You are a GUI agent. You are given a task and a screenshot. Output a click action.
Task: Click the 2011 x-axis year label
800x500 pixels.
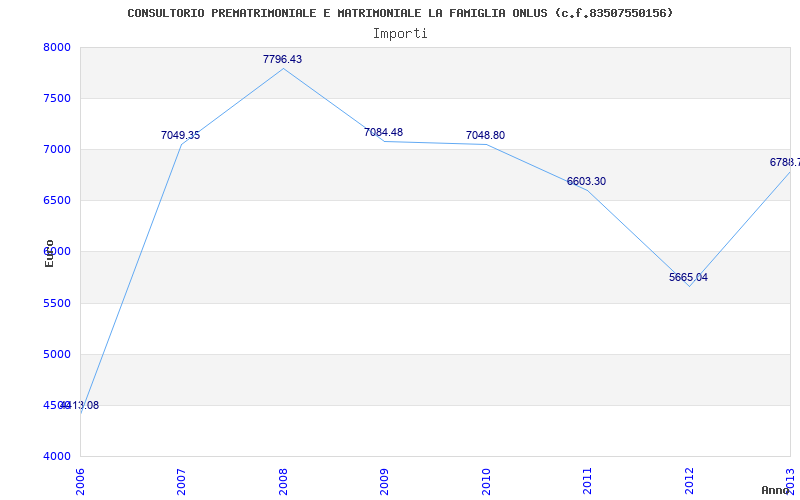click(587, 481)
